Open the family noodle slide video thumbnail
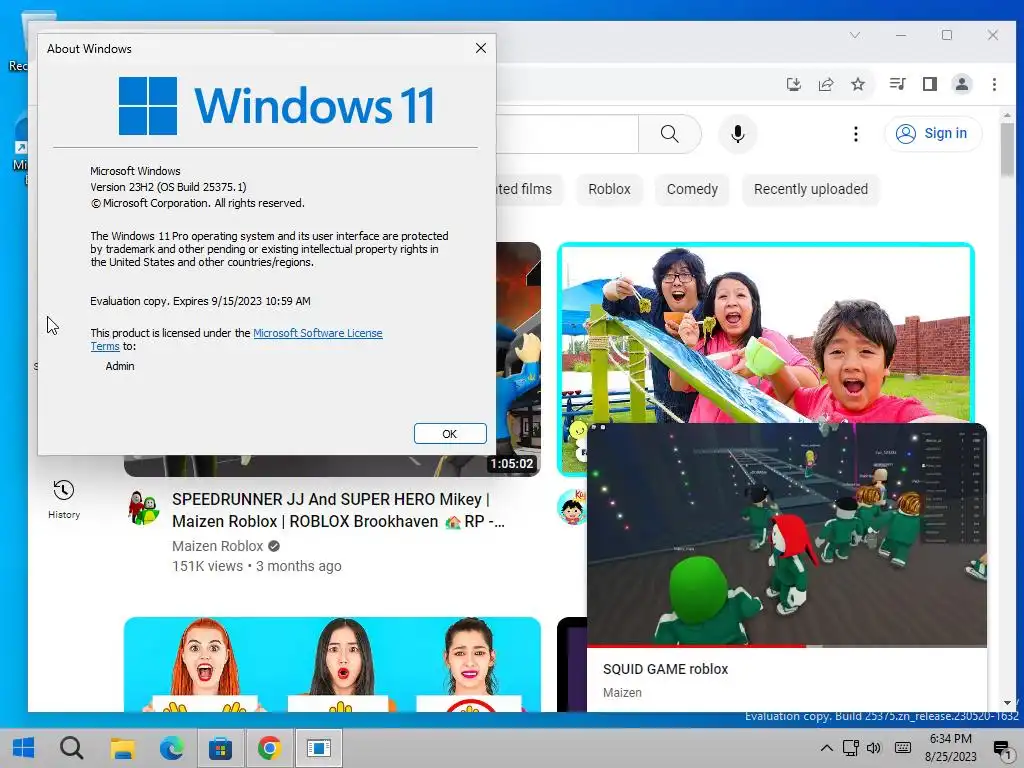This screenshot has width=1024, height=768. click(x=765, y=333)
